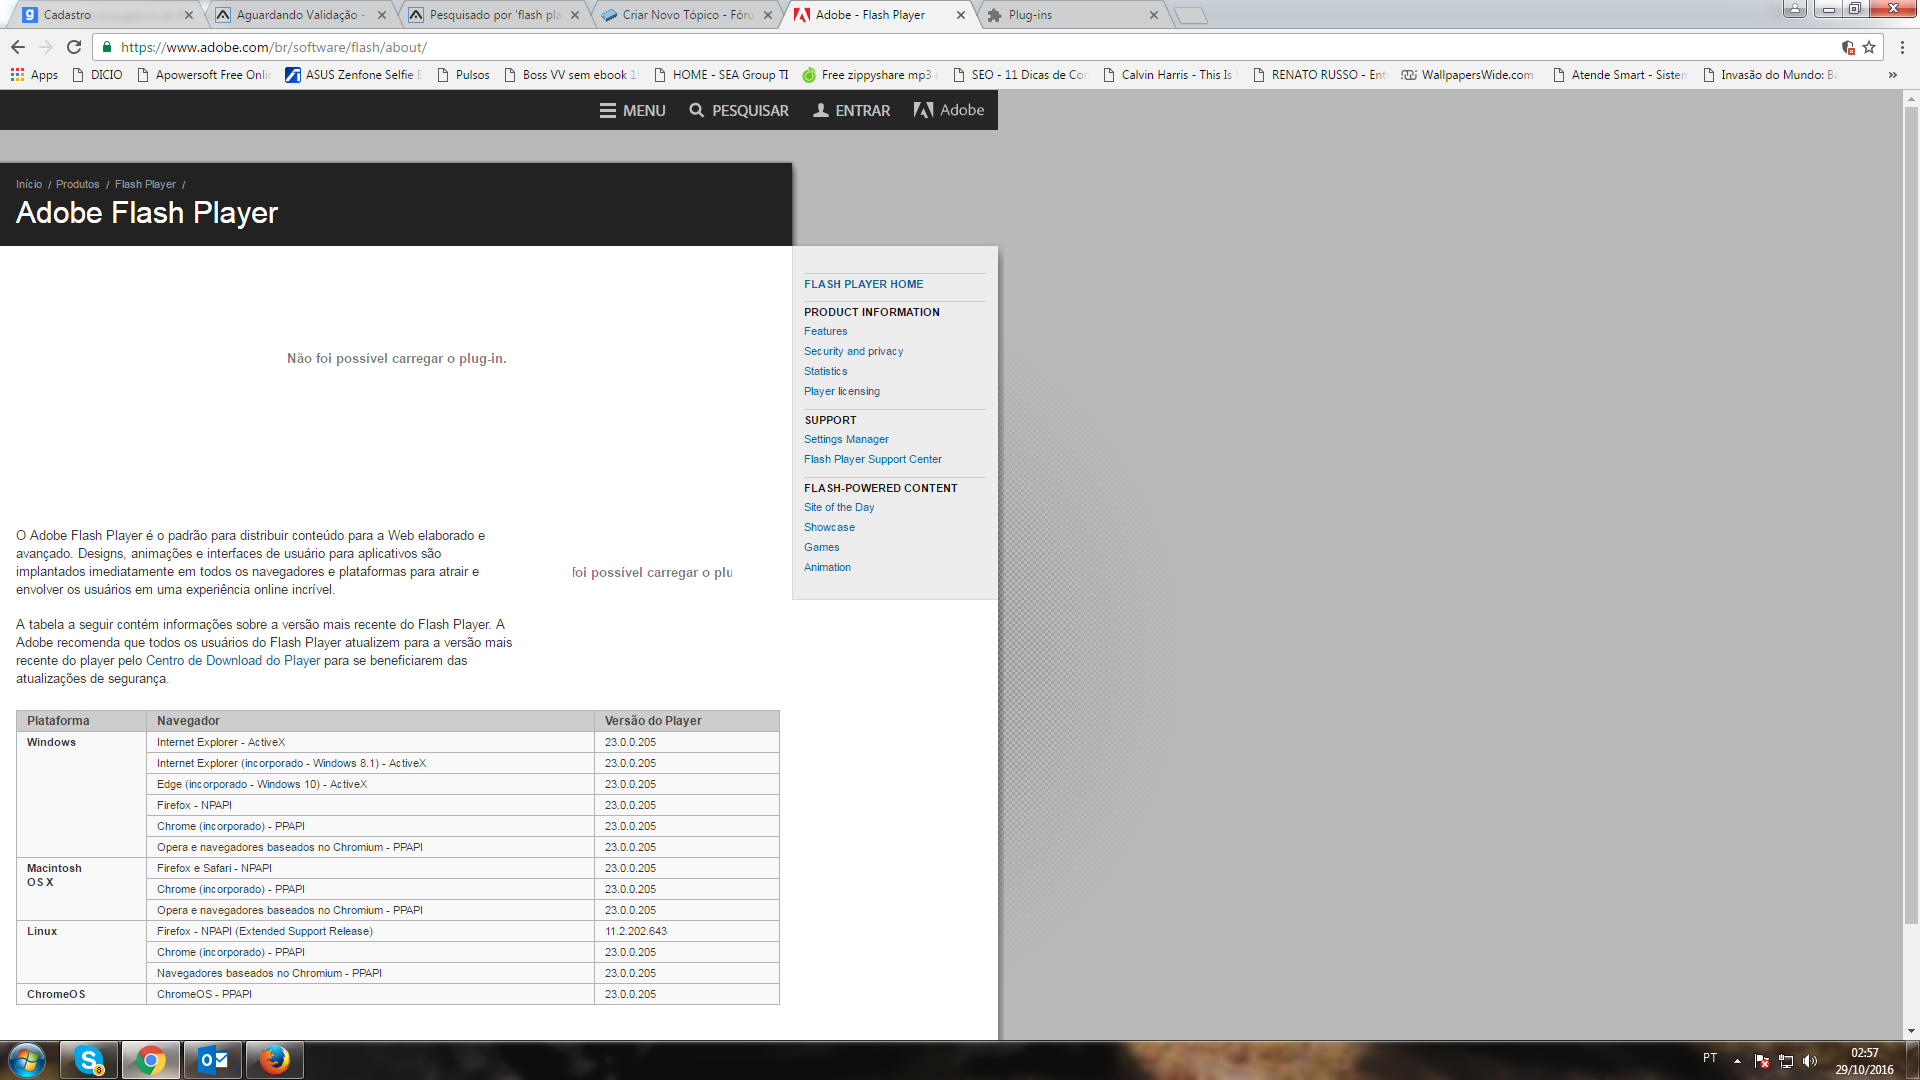The height and width of the screenshot is (1080, 1920).
Task: Open the ASUS Zenfone Selfie bookmark
Action: 354,75
